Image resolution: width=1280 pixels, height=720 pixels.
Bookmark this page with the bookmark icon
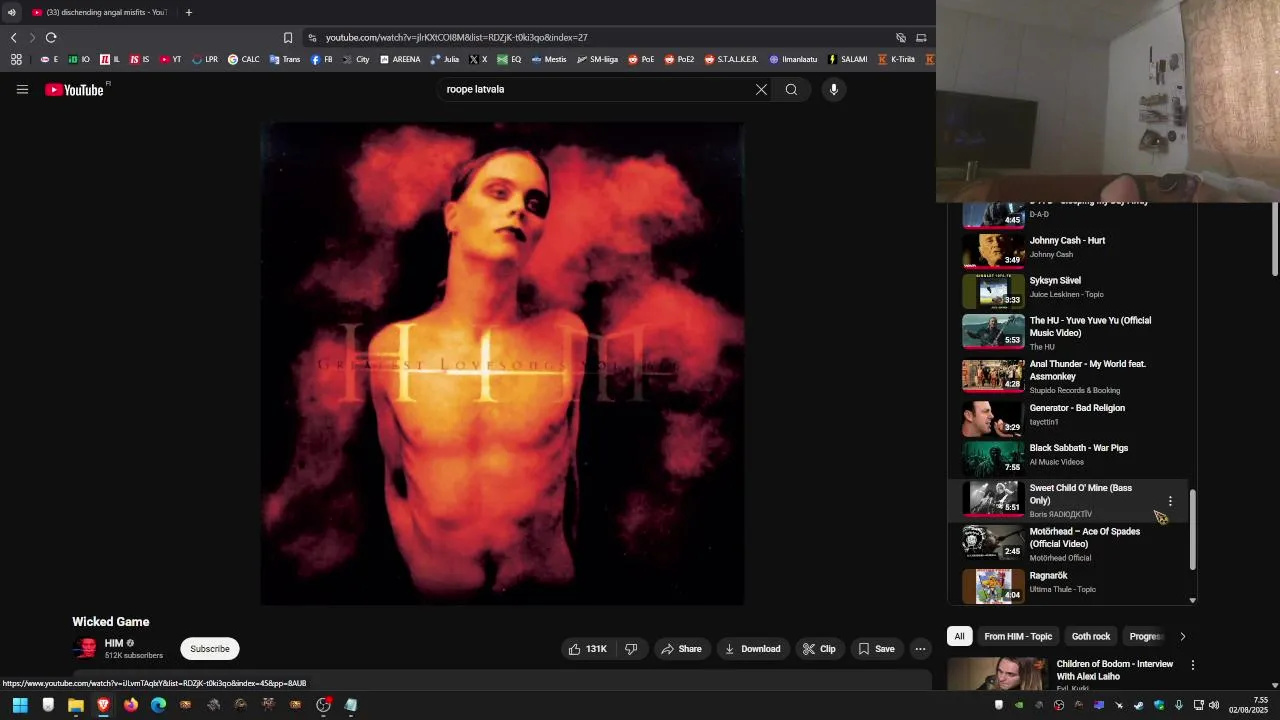click(x=288, y=38)
